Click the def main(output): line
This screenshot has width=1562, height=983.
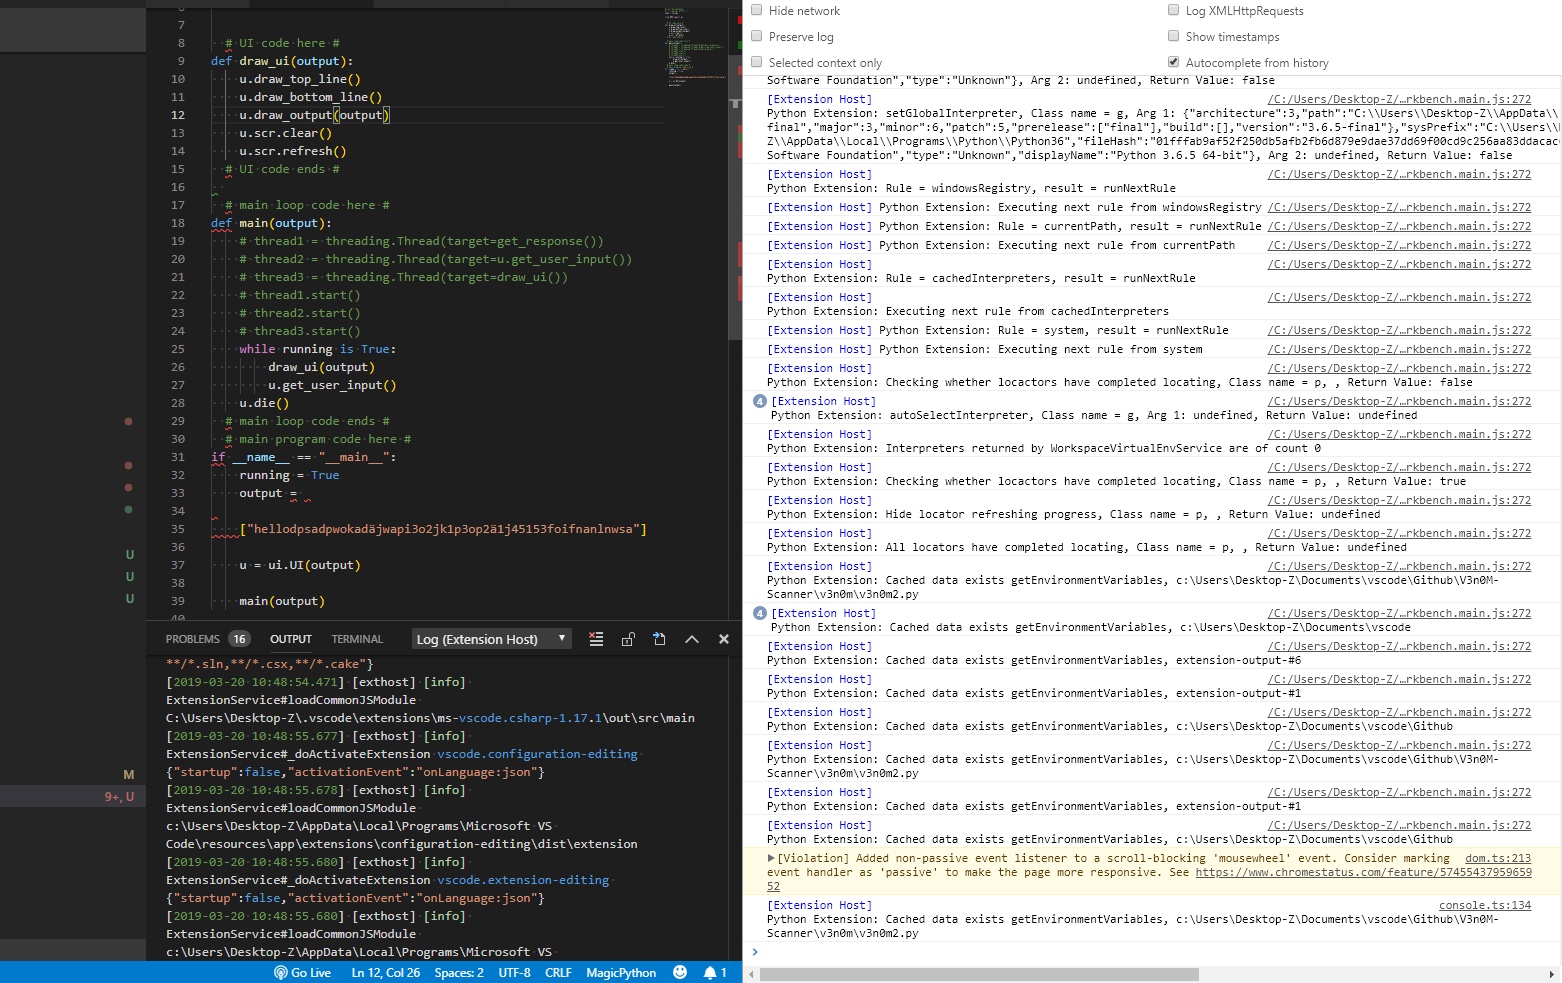click(271, 223)
